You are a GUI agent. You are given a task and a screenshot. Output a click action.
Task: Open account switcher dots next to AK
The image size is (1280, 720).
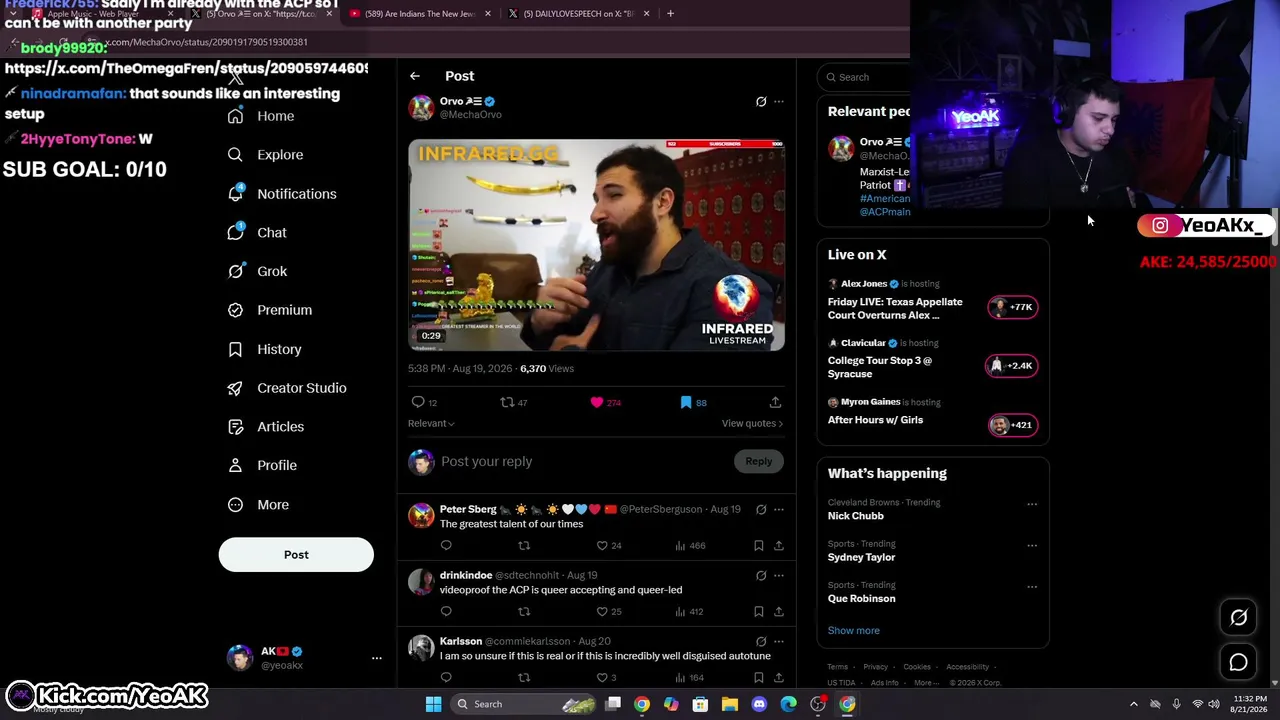(377, 658)
